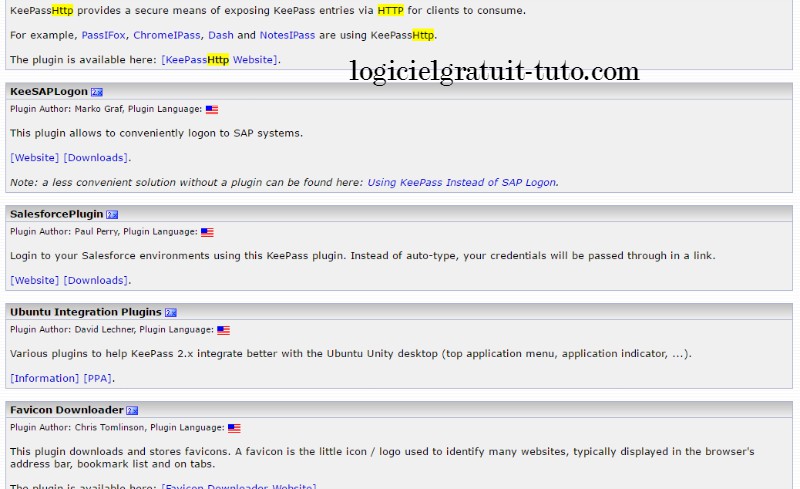
Task: Click 'Login to your Salesforce environments' sentence
Action: pos(363,256)
